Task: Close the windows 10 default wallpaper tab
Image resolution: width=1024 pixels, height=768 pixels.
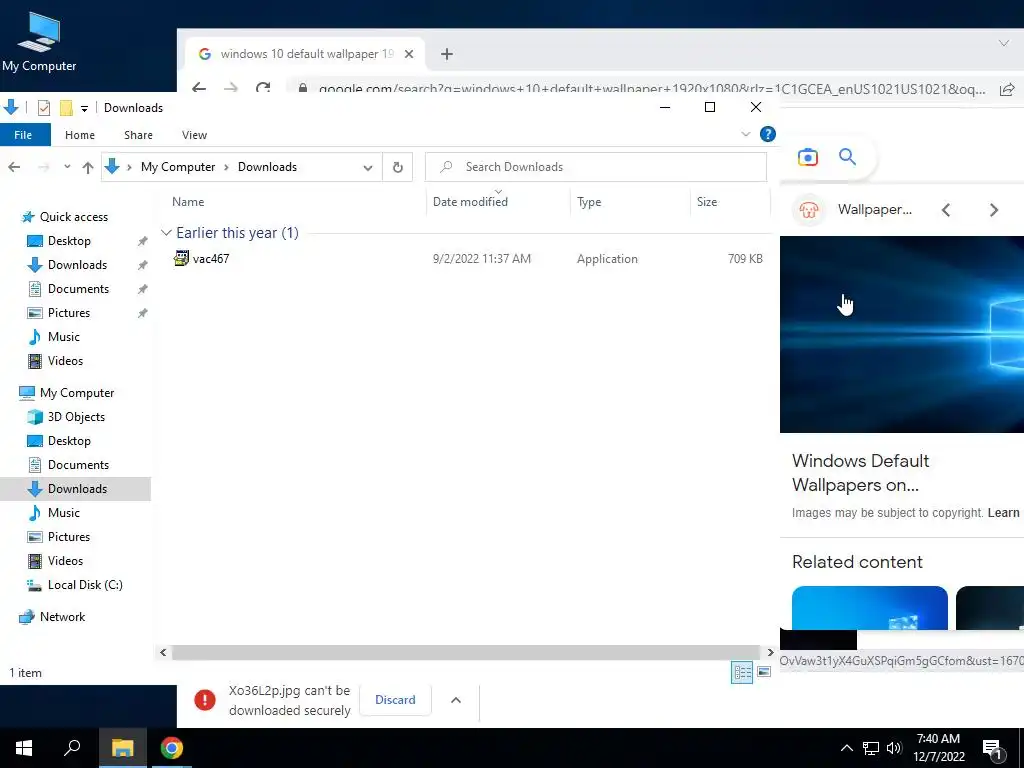Action: click(409, 54)
